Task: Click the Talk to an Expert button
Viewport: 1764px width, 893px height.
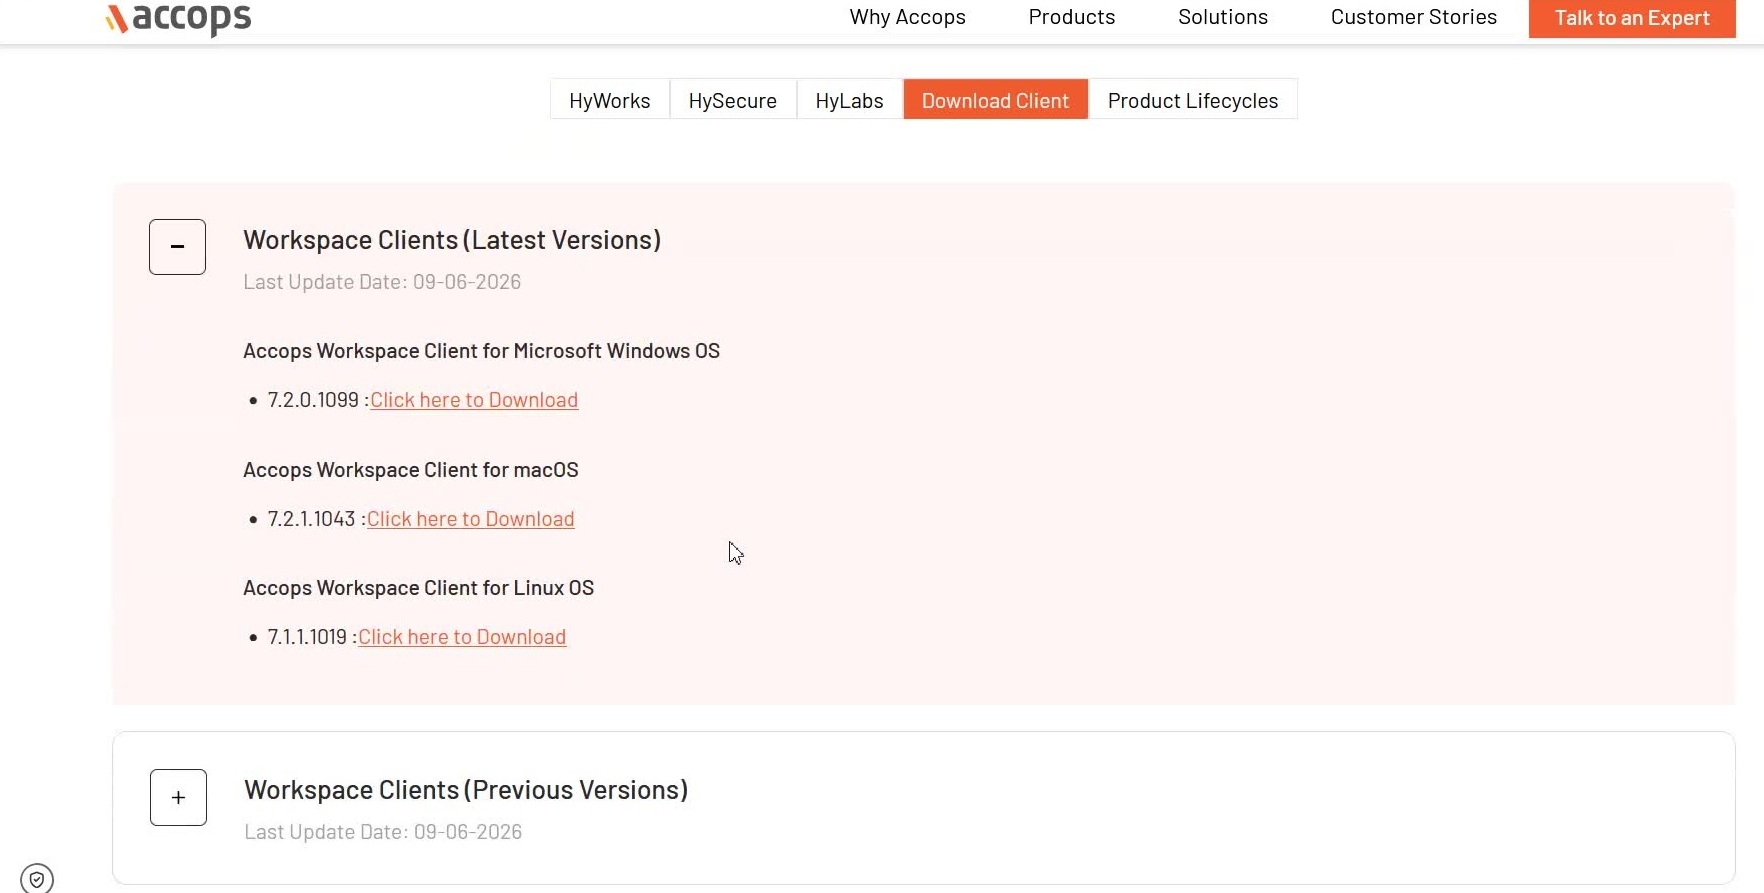Action: pyautogui.click(x=1632, y=18)
